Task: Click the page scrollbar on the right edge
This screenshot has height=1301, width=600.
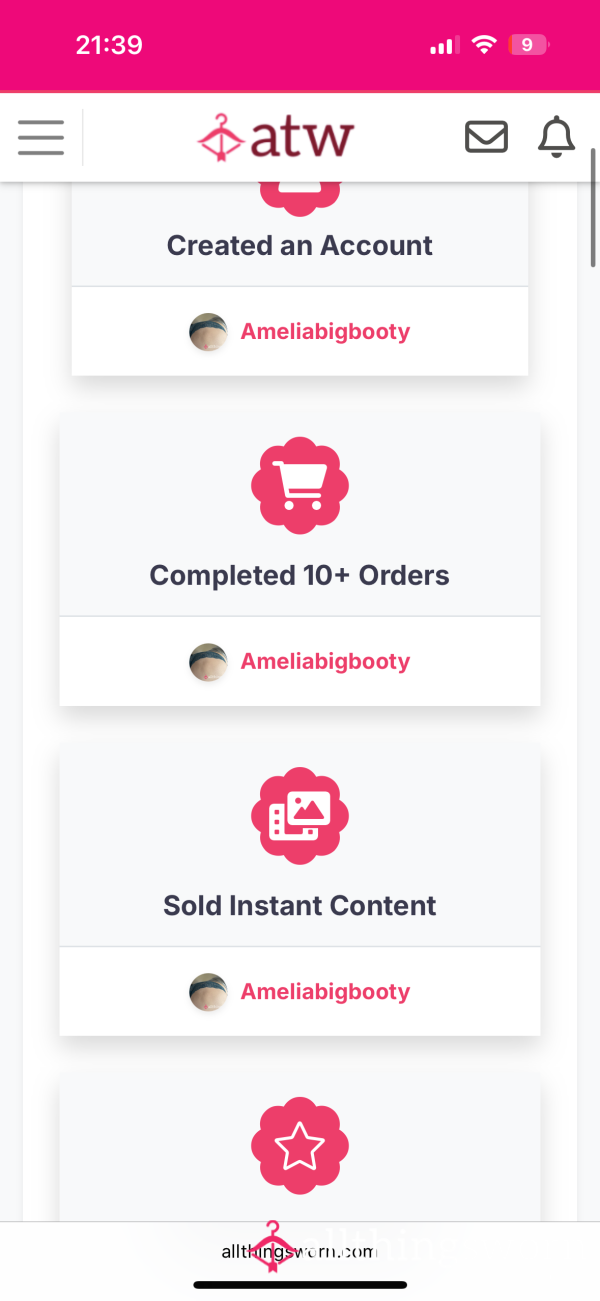Action: [x=594, y=208]
